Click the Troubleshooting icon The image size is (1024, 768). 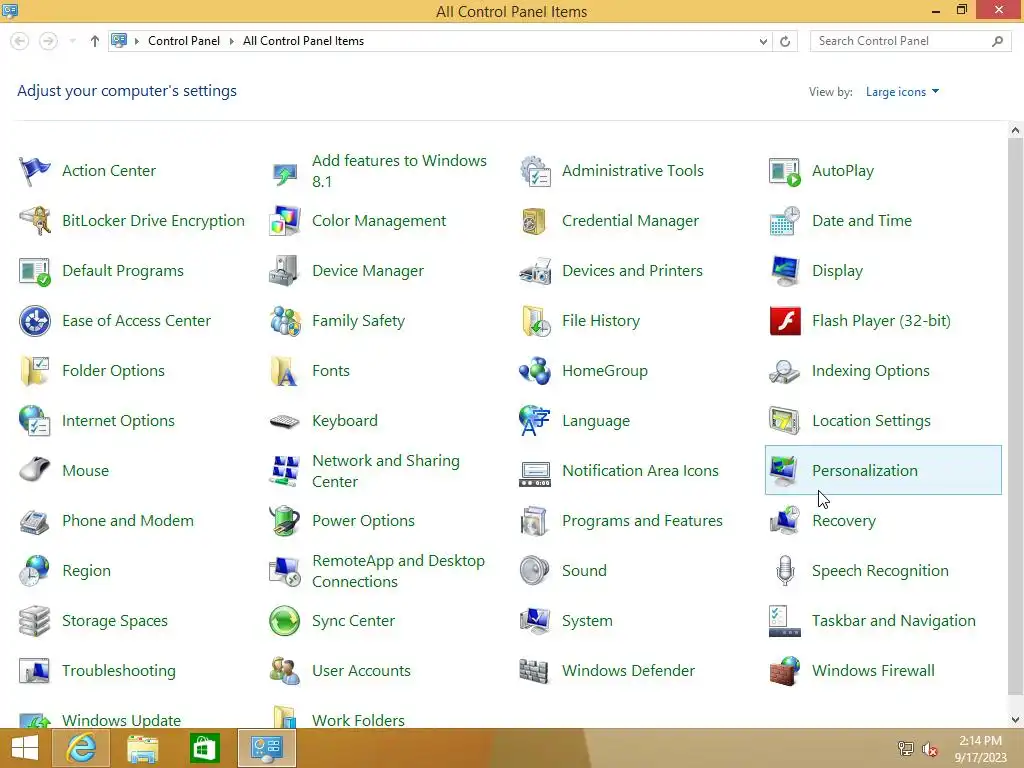[x=35, y=671]
